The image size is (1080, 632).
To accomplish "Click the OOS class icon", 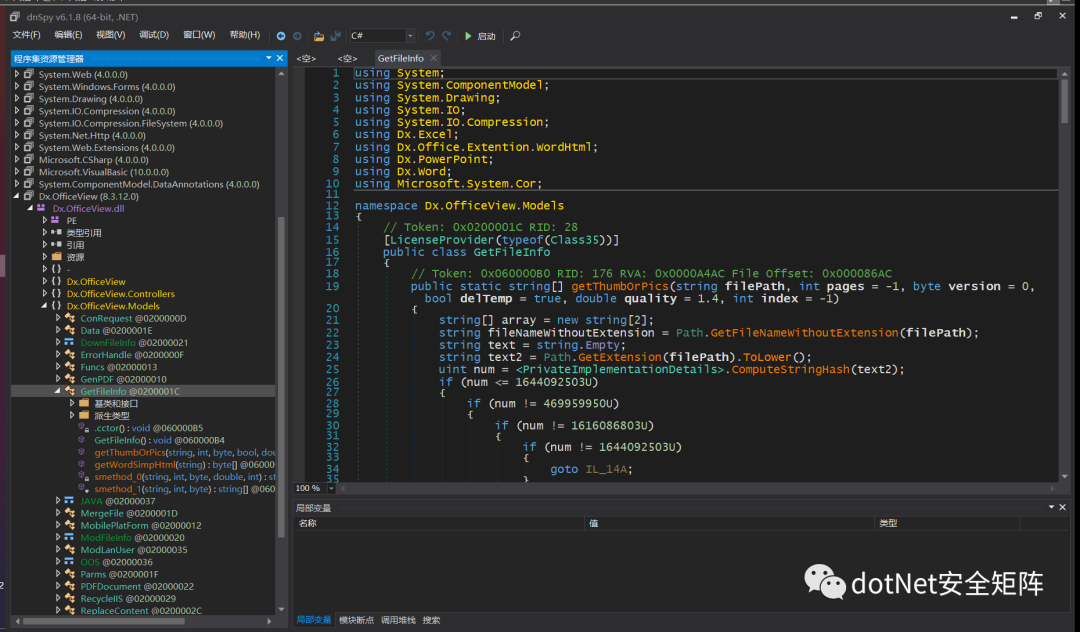I will tap(70, 562).
